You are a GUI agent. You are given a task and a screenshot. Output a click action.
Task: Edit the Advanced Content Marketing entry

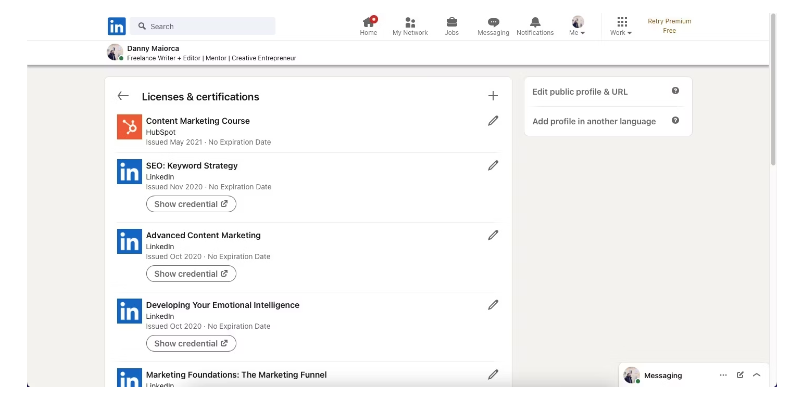(x=493, y=235)
